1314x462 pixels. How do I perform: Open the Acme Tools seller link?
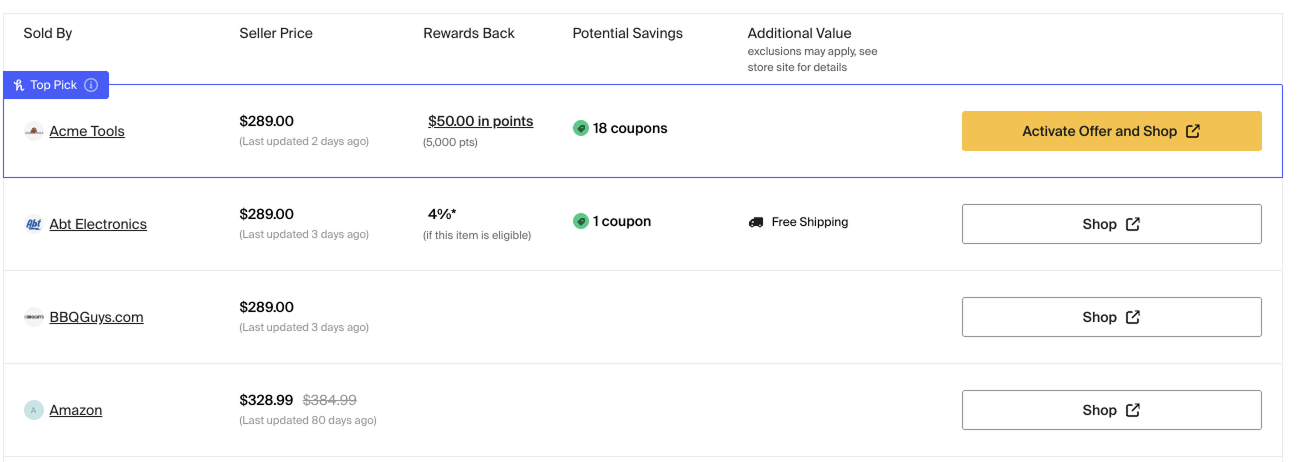pyautogui.click(x=87, y=131)
